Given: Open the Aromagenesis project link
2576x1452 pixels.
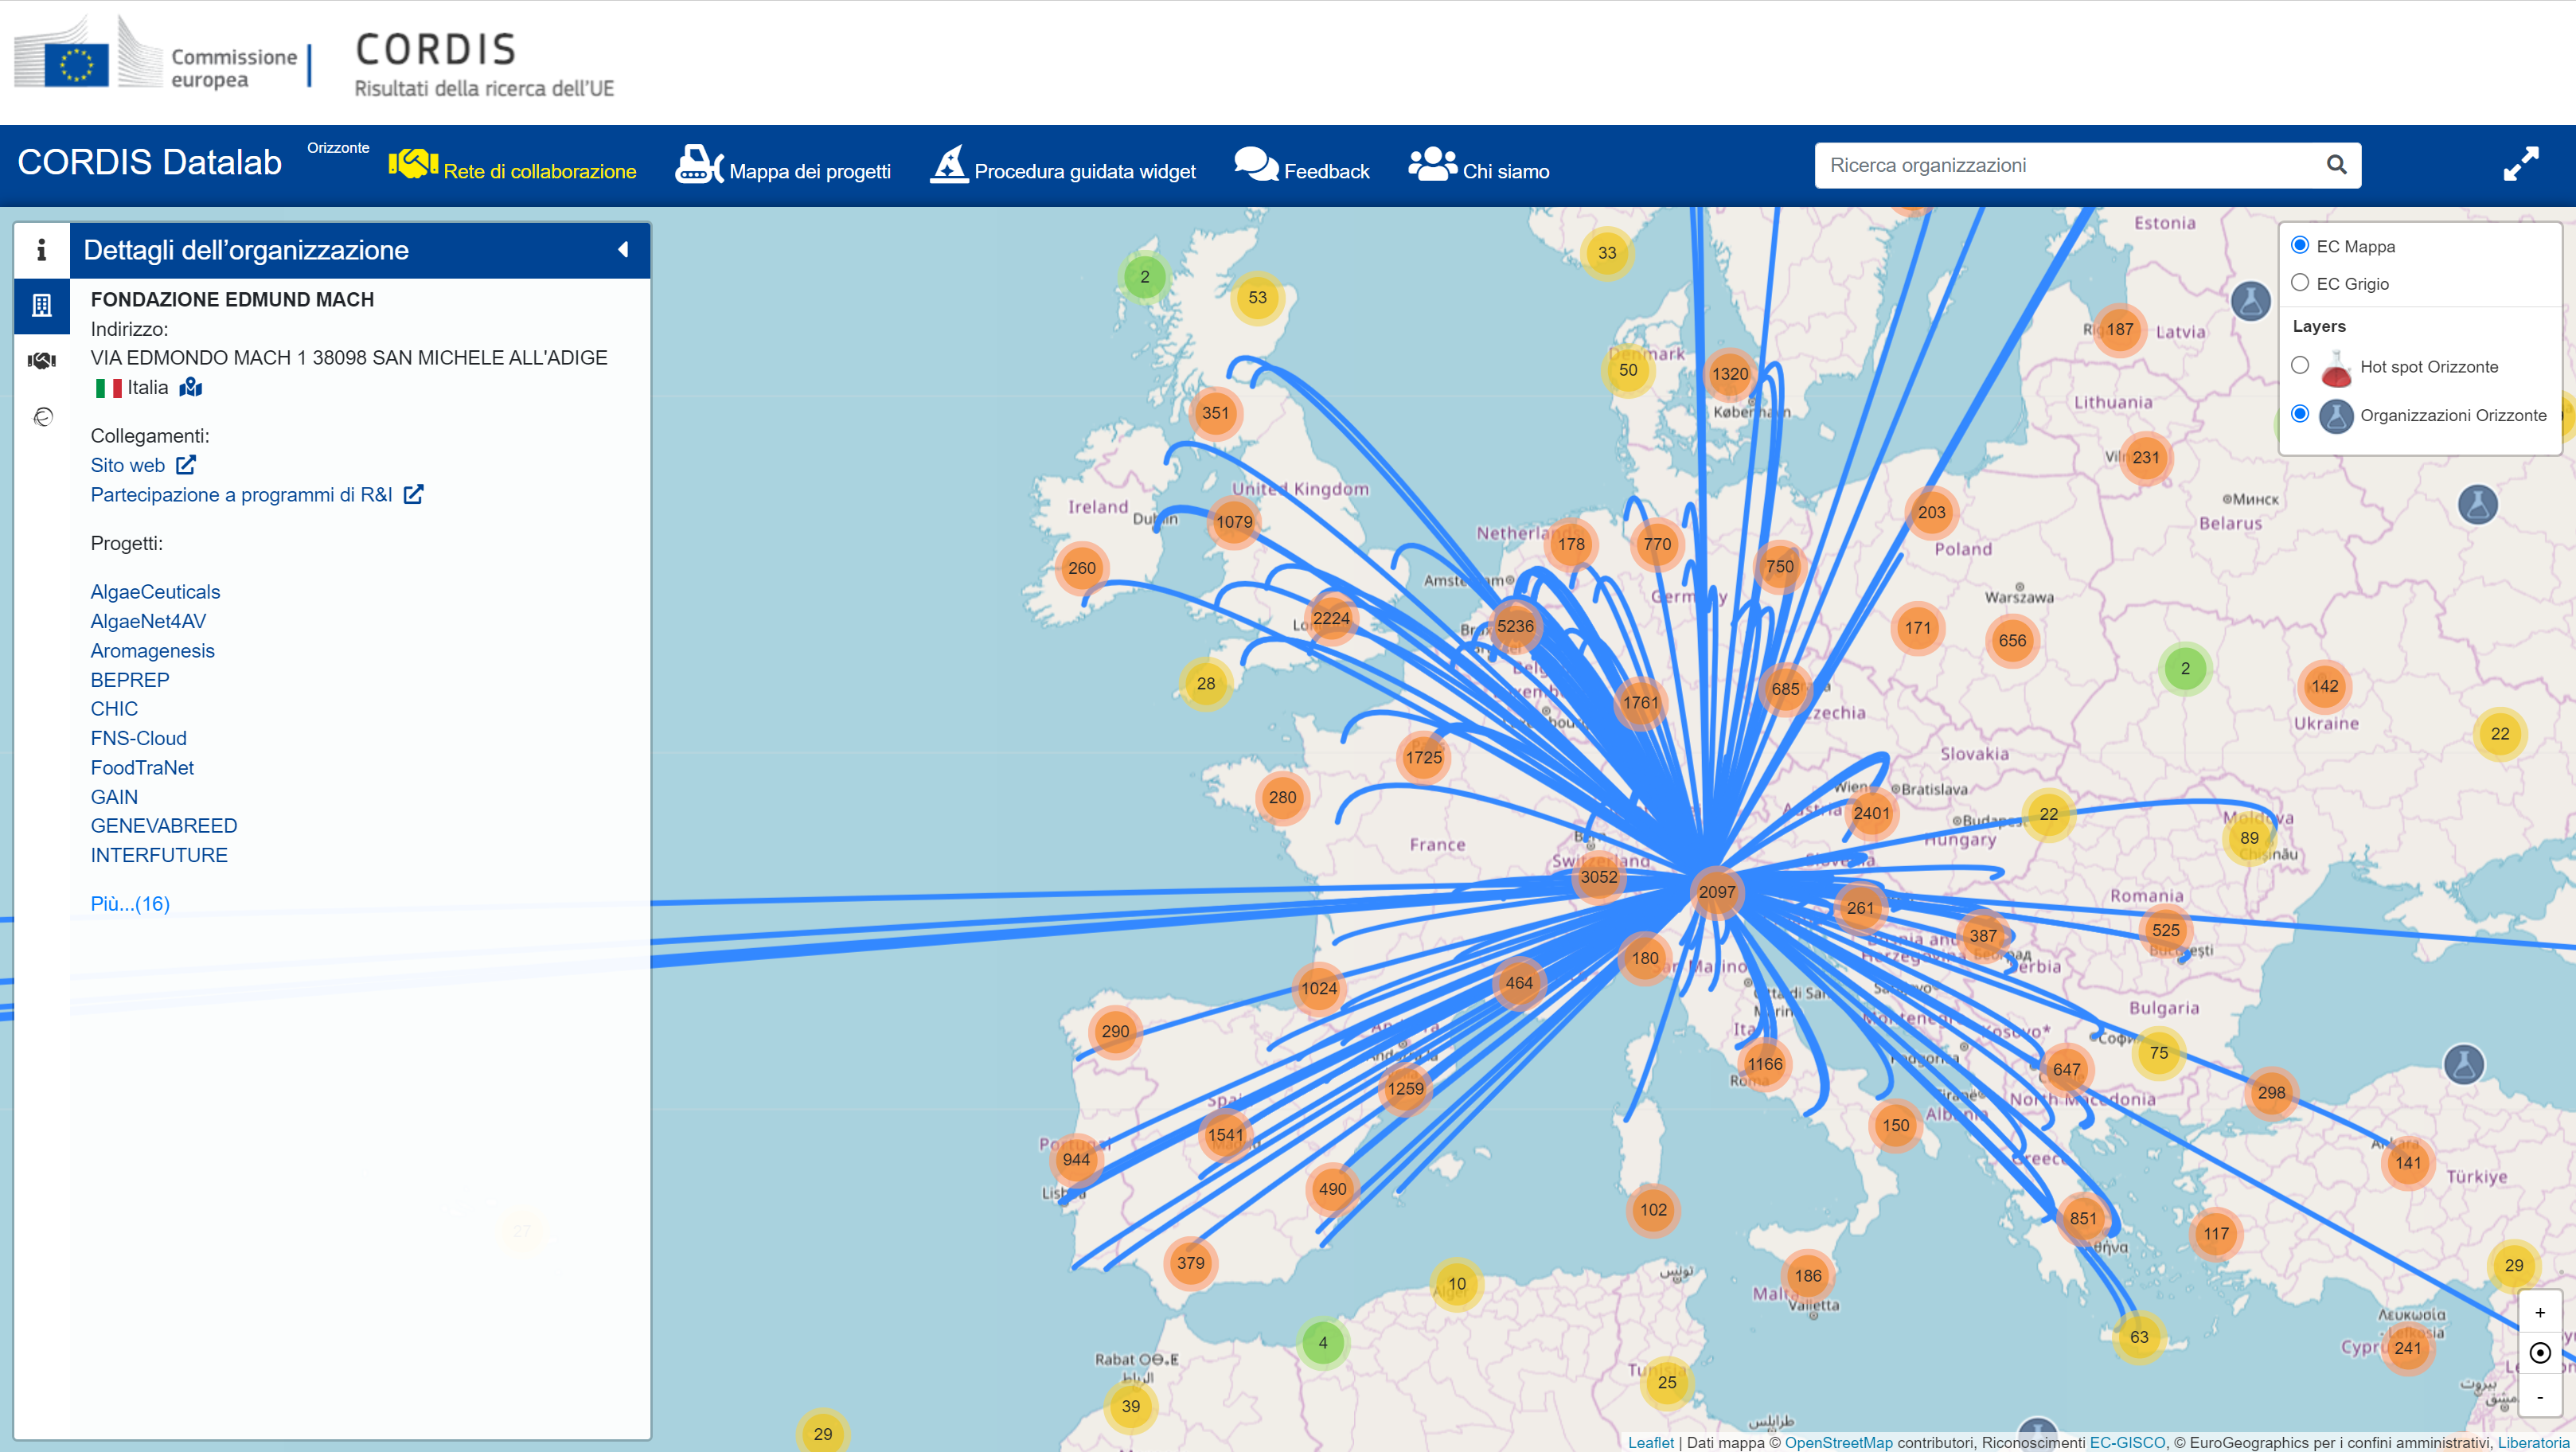Looking at the screenshot, I should point(152,651).
